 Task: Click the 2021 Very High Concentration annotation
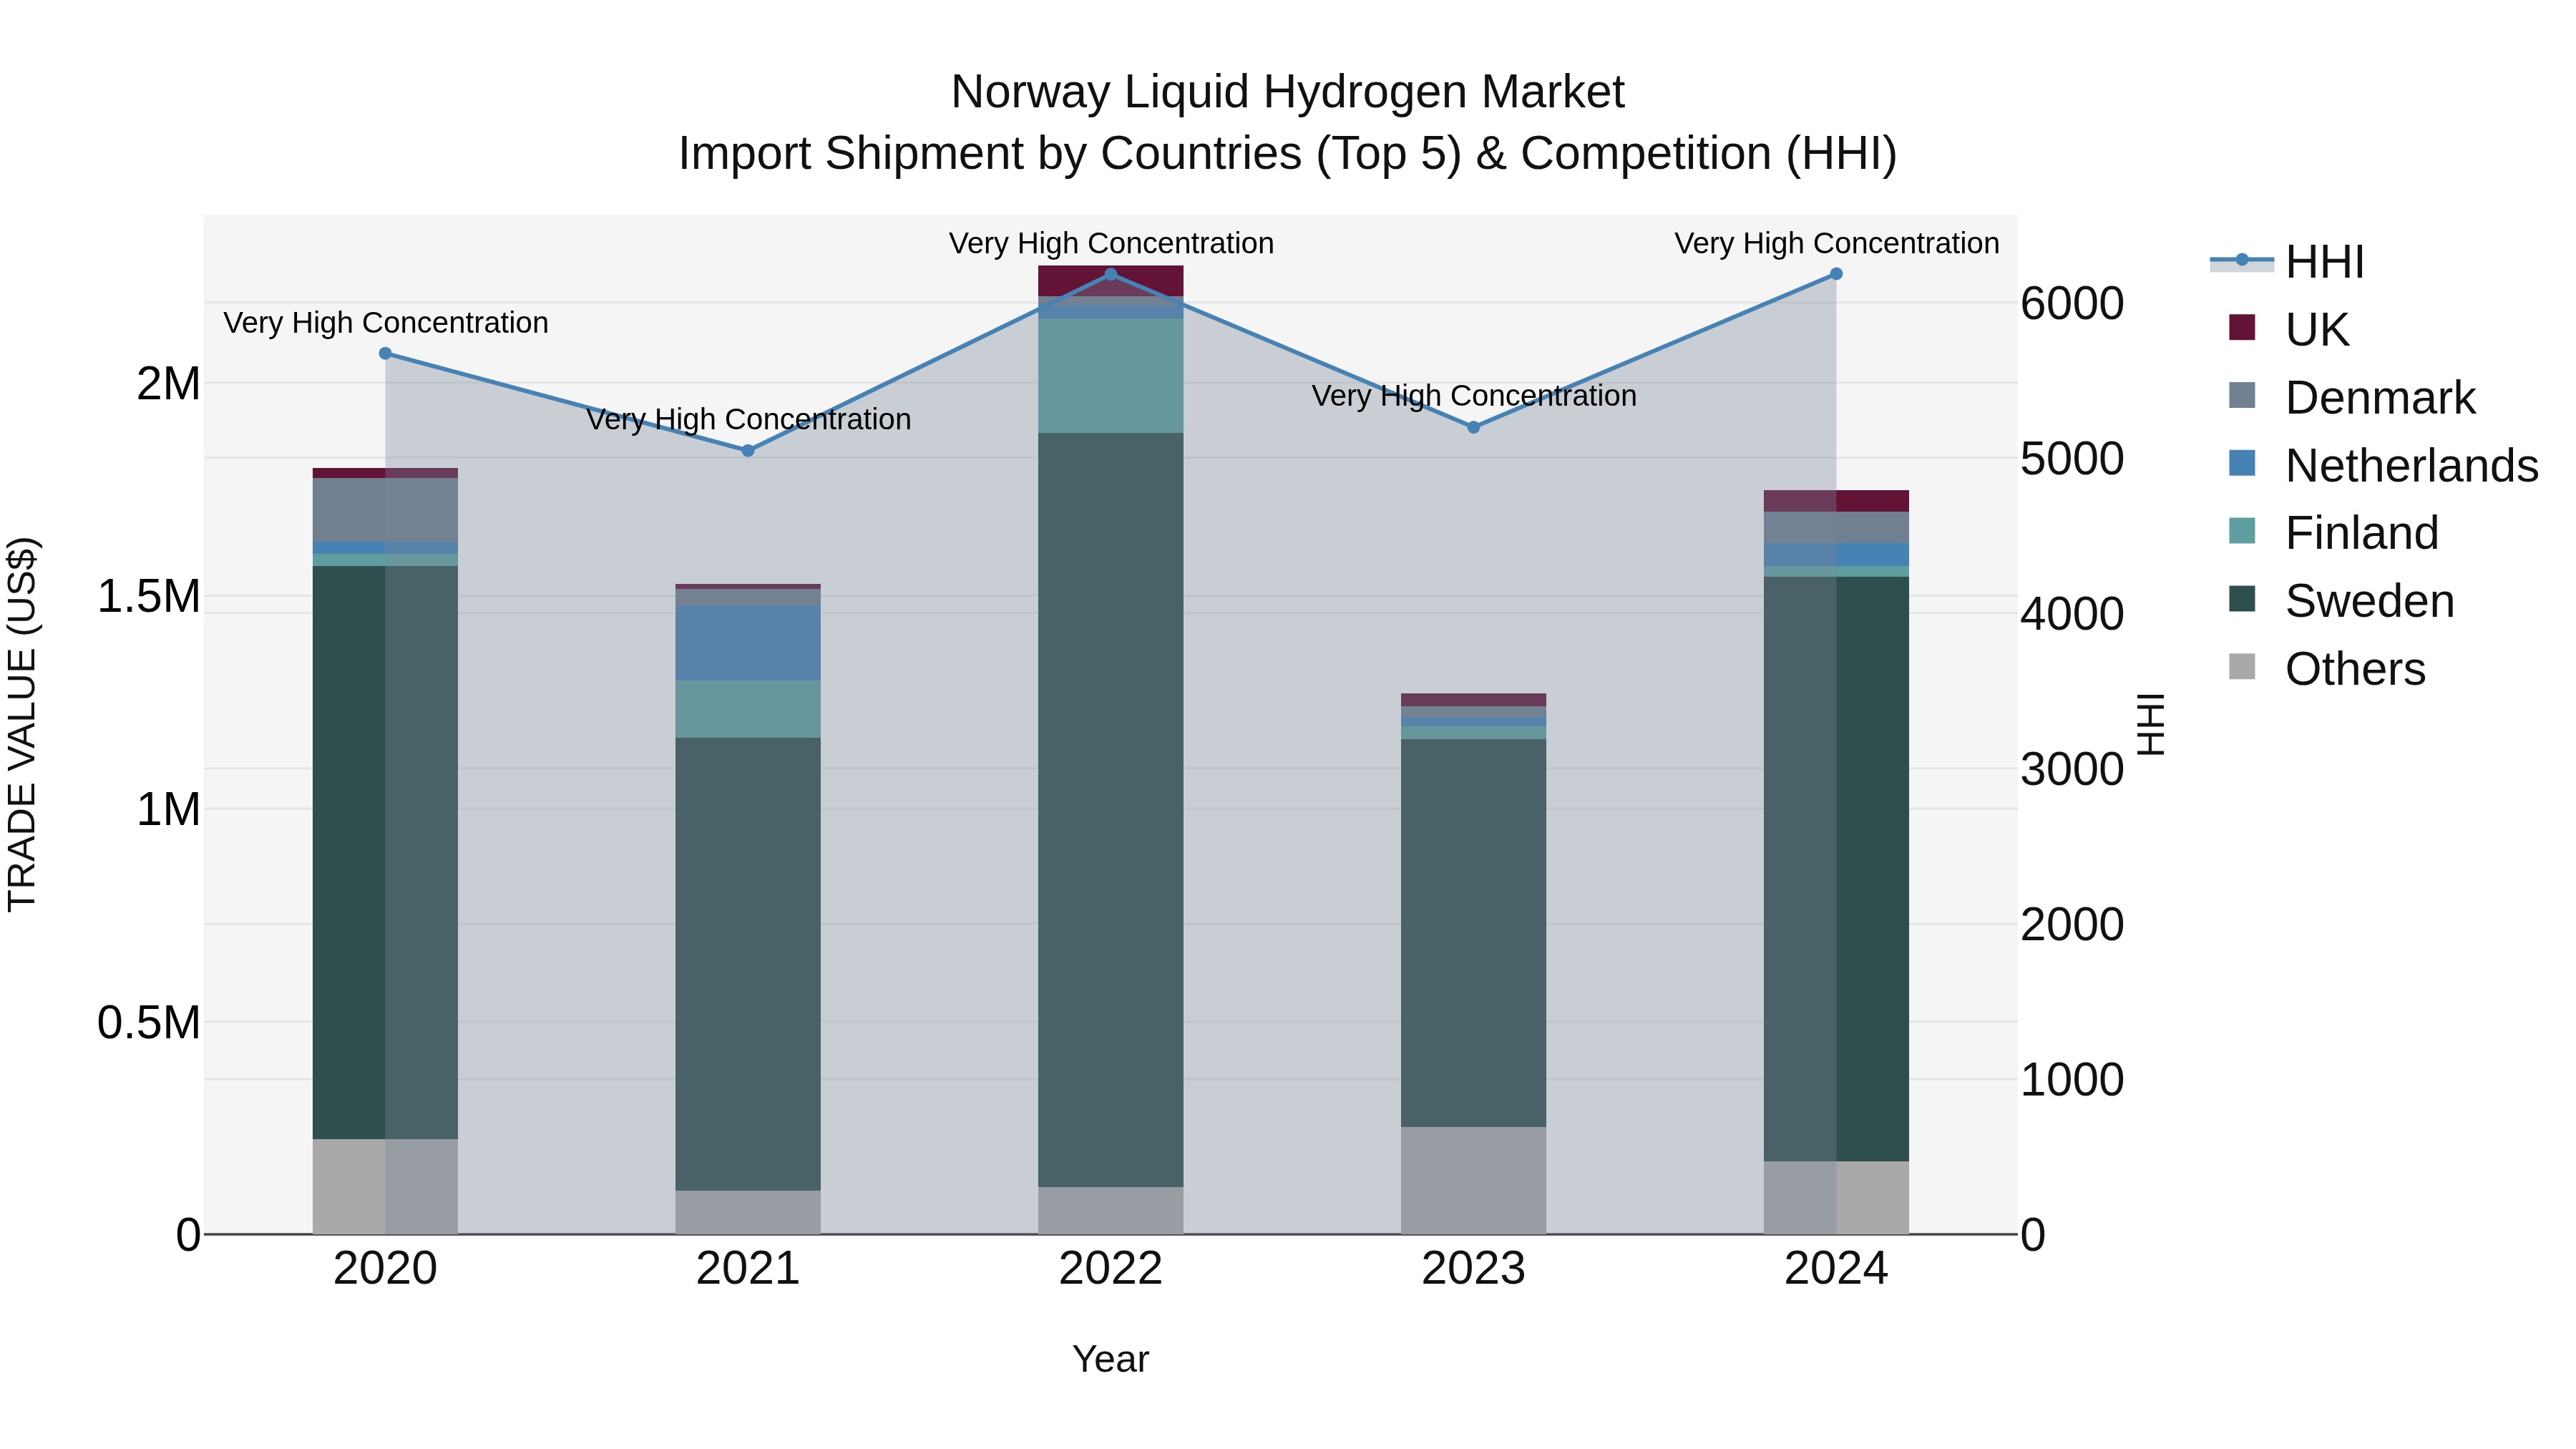coord(748,419)
